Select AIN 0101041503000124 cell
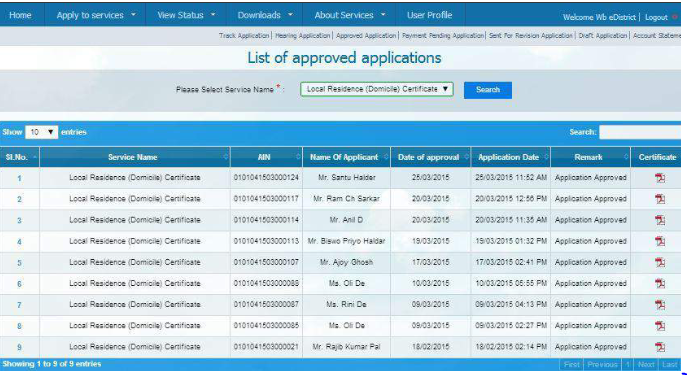The width and height of the screenshot is (687, 375). coord(266,178)
